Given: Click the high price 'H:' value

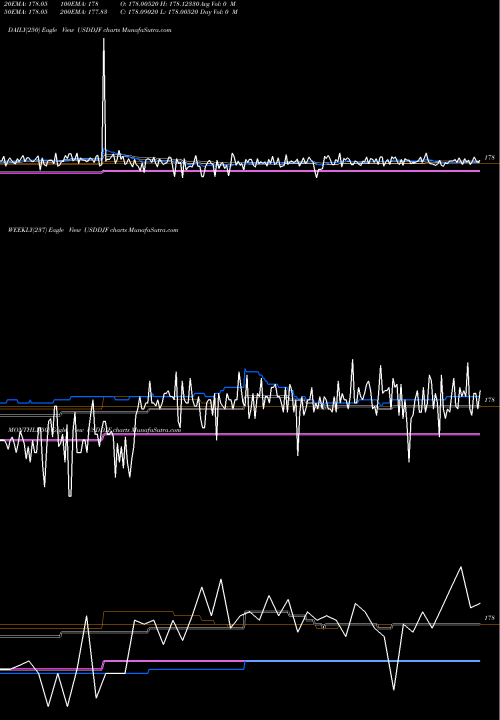Looking at the screenshot, I should pos(180,4).
